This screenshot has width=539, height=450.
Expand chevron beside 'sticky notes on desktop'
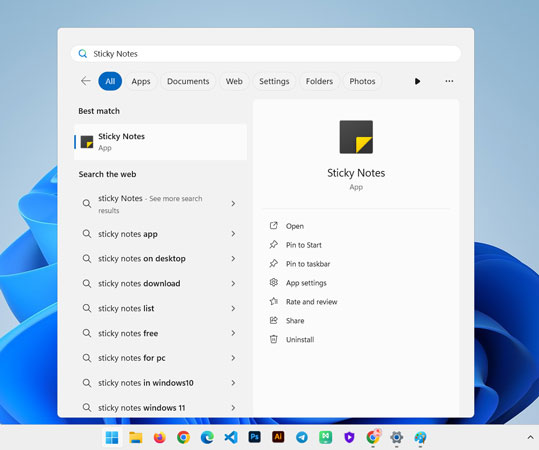(x=233, y=259)
